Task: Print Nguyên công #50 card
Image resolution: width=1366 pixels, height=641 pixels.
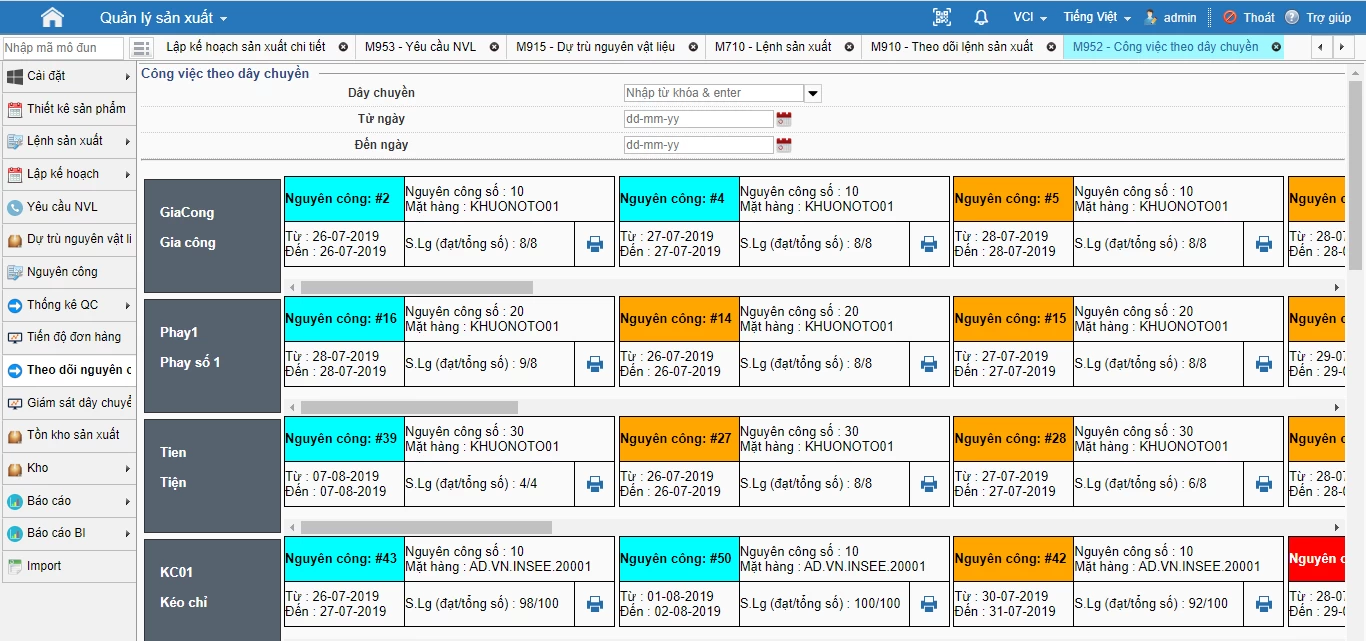Action: [x=929, y=603]
